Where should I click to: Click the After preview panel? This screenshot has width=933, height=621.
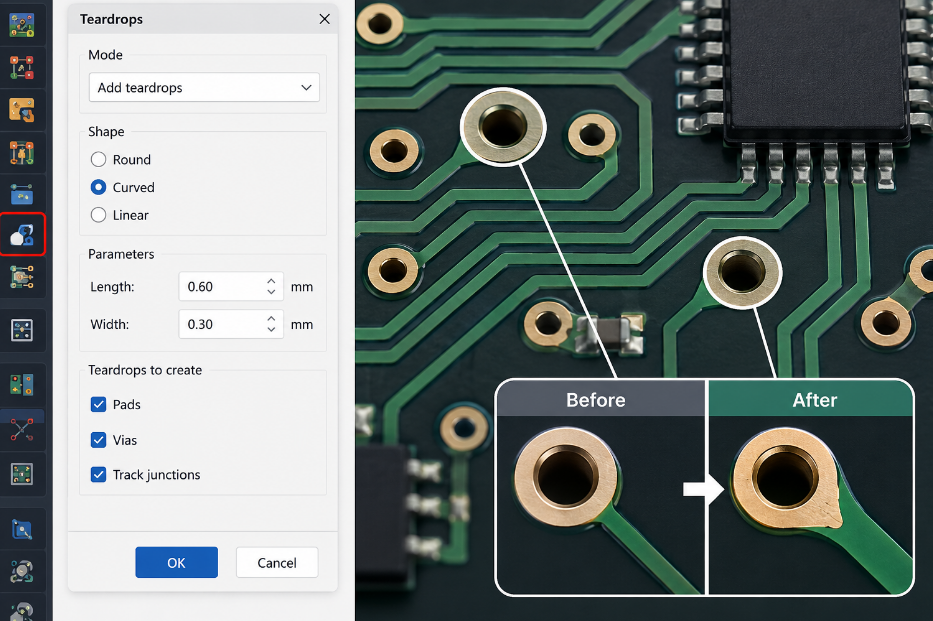[810, 487]
